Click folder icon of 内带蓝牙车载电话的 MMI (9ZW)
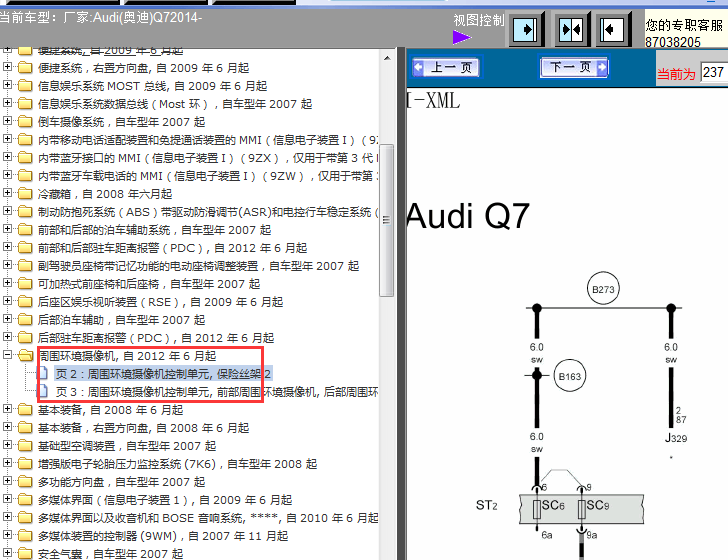The image size is (728, 560). 25,176
